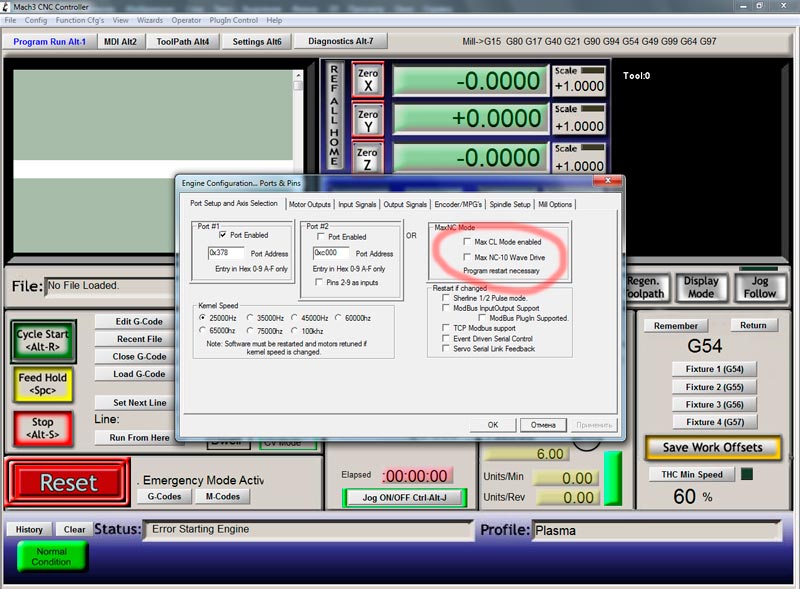Screen dimensions: 800x589
Task: Switch to Mill Options tab
Action: point(555,204)
